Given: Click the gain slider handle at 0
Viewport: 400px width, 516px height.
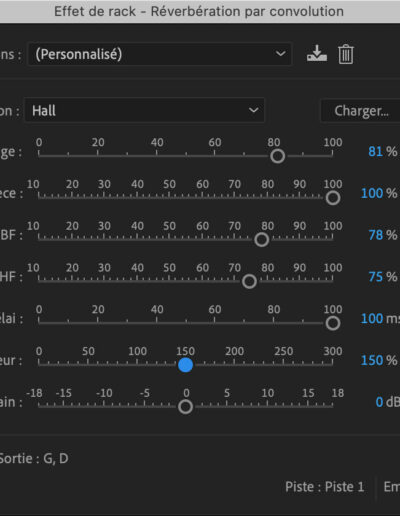Looking at the screenshot, I should (185, 407).
